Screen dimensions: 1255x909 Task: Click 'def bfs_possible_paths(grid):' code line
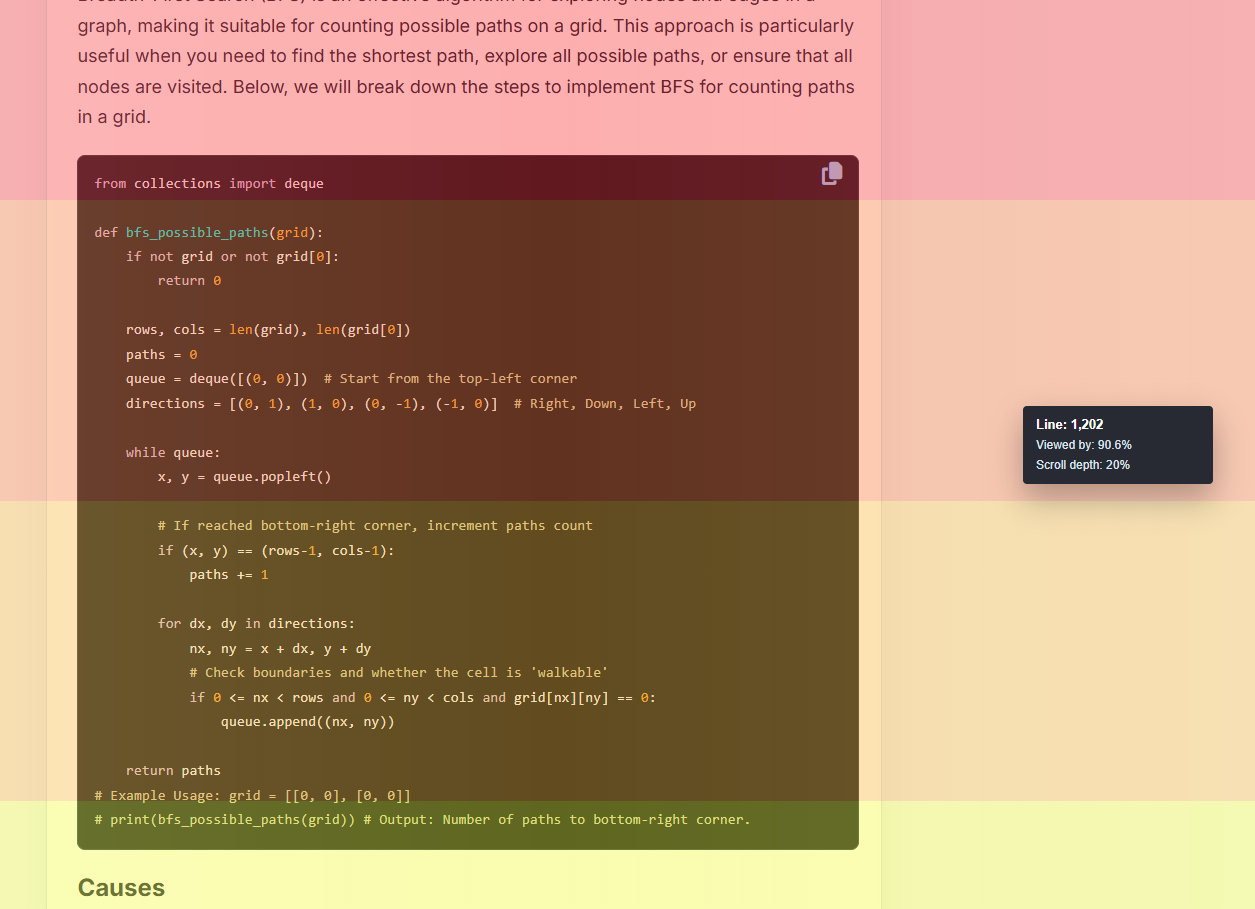tap(209, 232)
